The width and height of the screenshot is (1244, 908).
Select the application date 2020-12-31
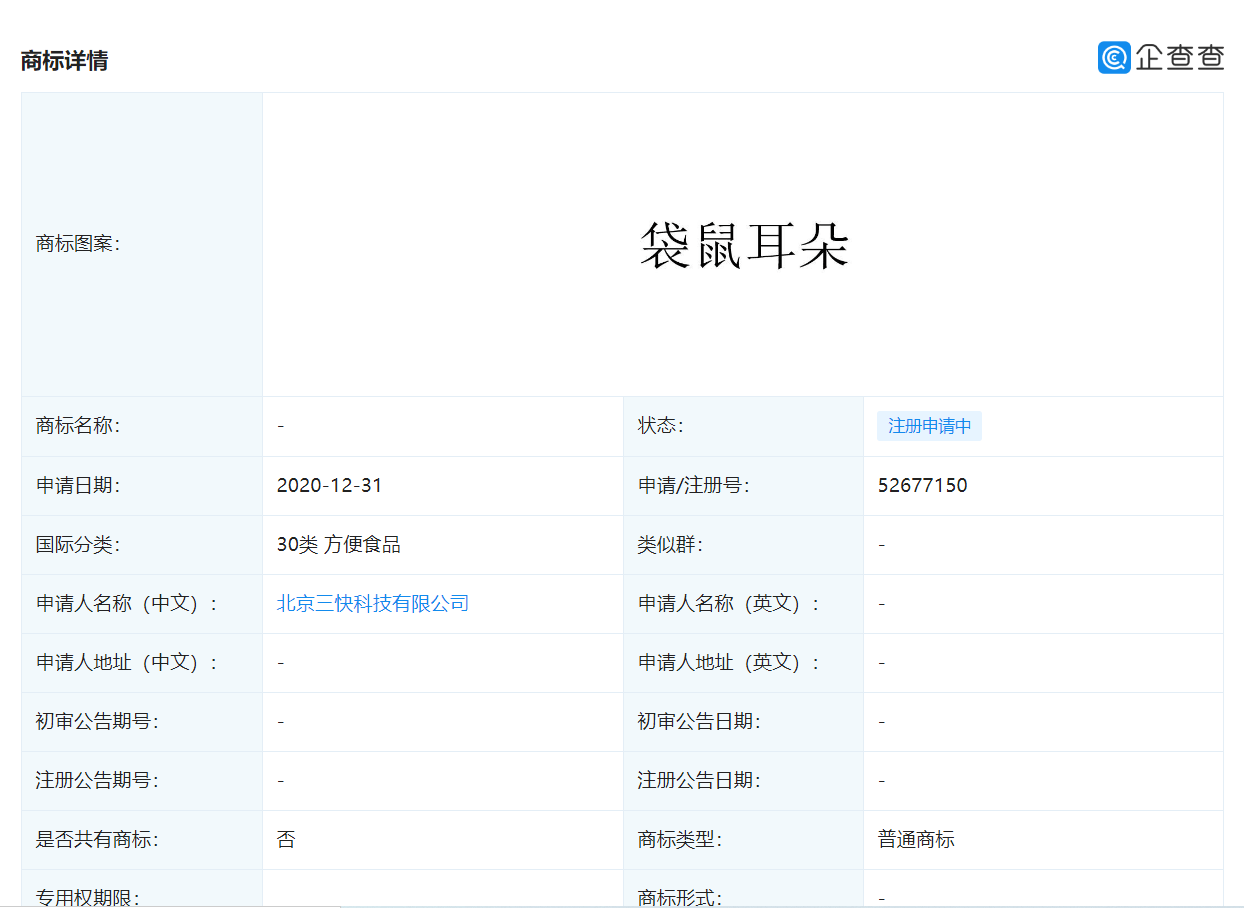[x=330, y=486]
